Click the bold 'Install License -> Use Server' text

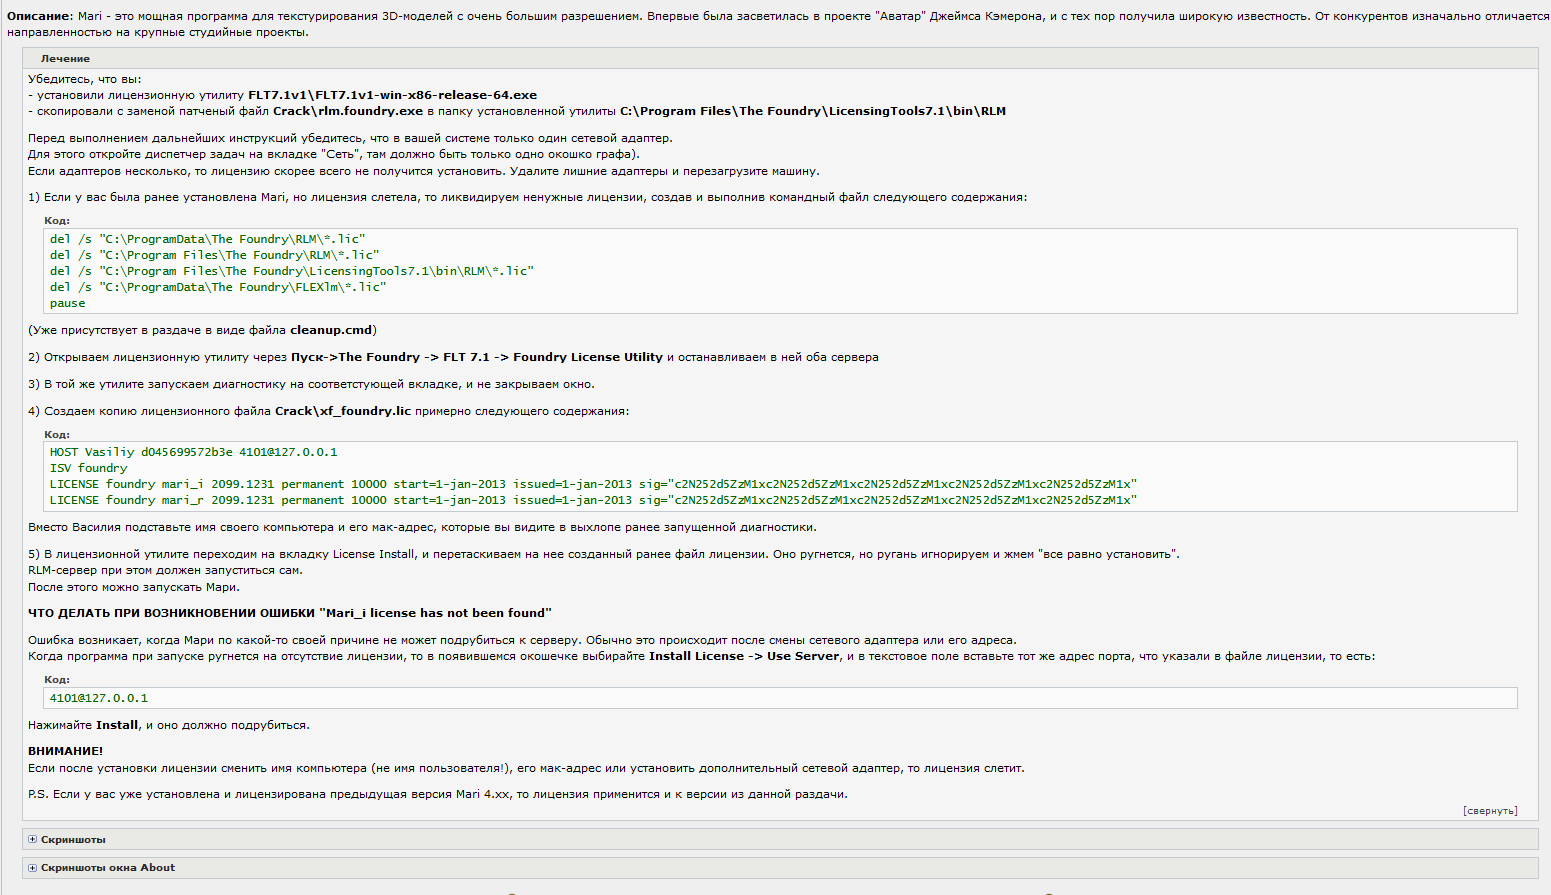click(x=744, y=657)
